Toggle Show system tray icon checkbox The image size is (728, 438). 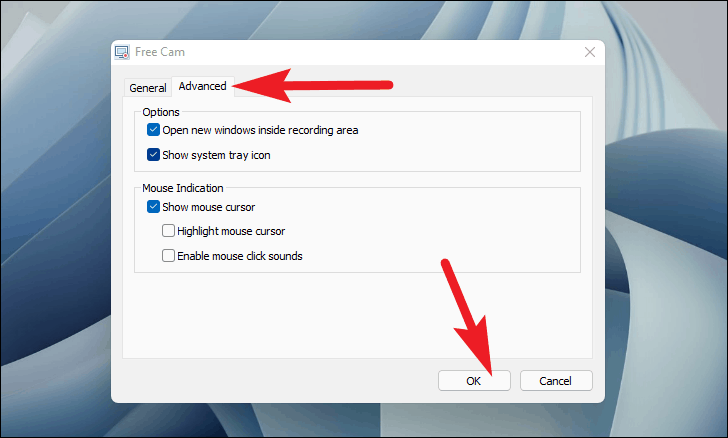click(x=153, y=155)
